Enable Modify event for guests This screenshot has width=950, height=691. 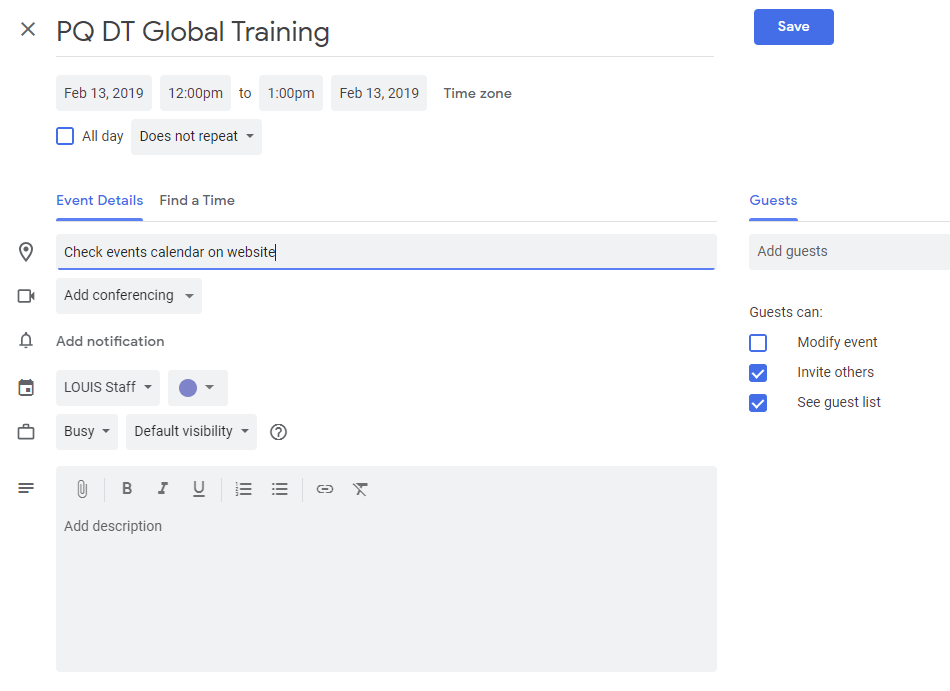point(758,343)
